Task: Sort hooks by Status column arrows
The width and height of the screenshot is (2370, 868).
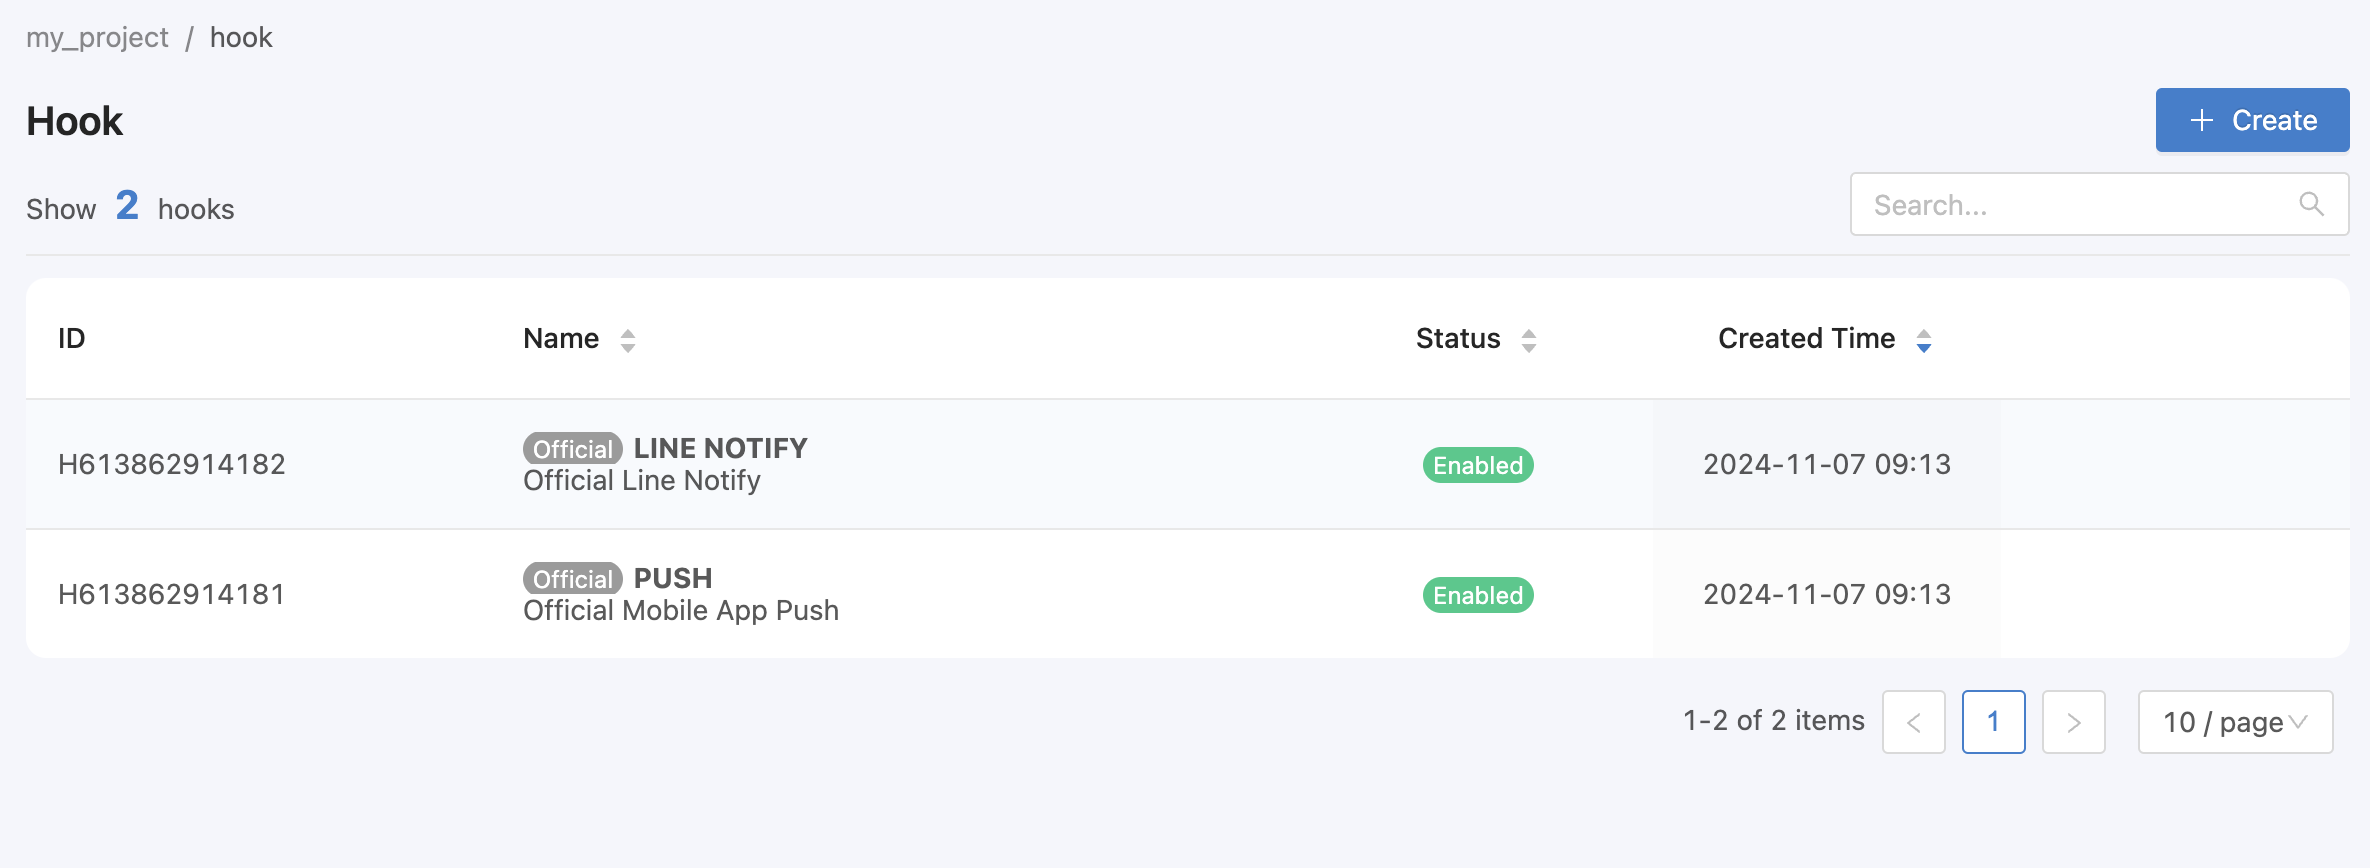Action: pyautogui.click(x=1529, y=340)
